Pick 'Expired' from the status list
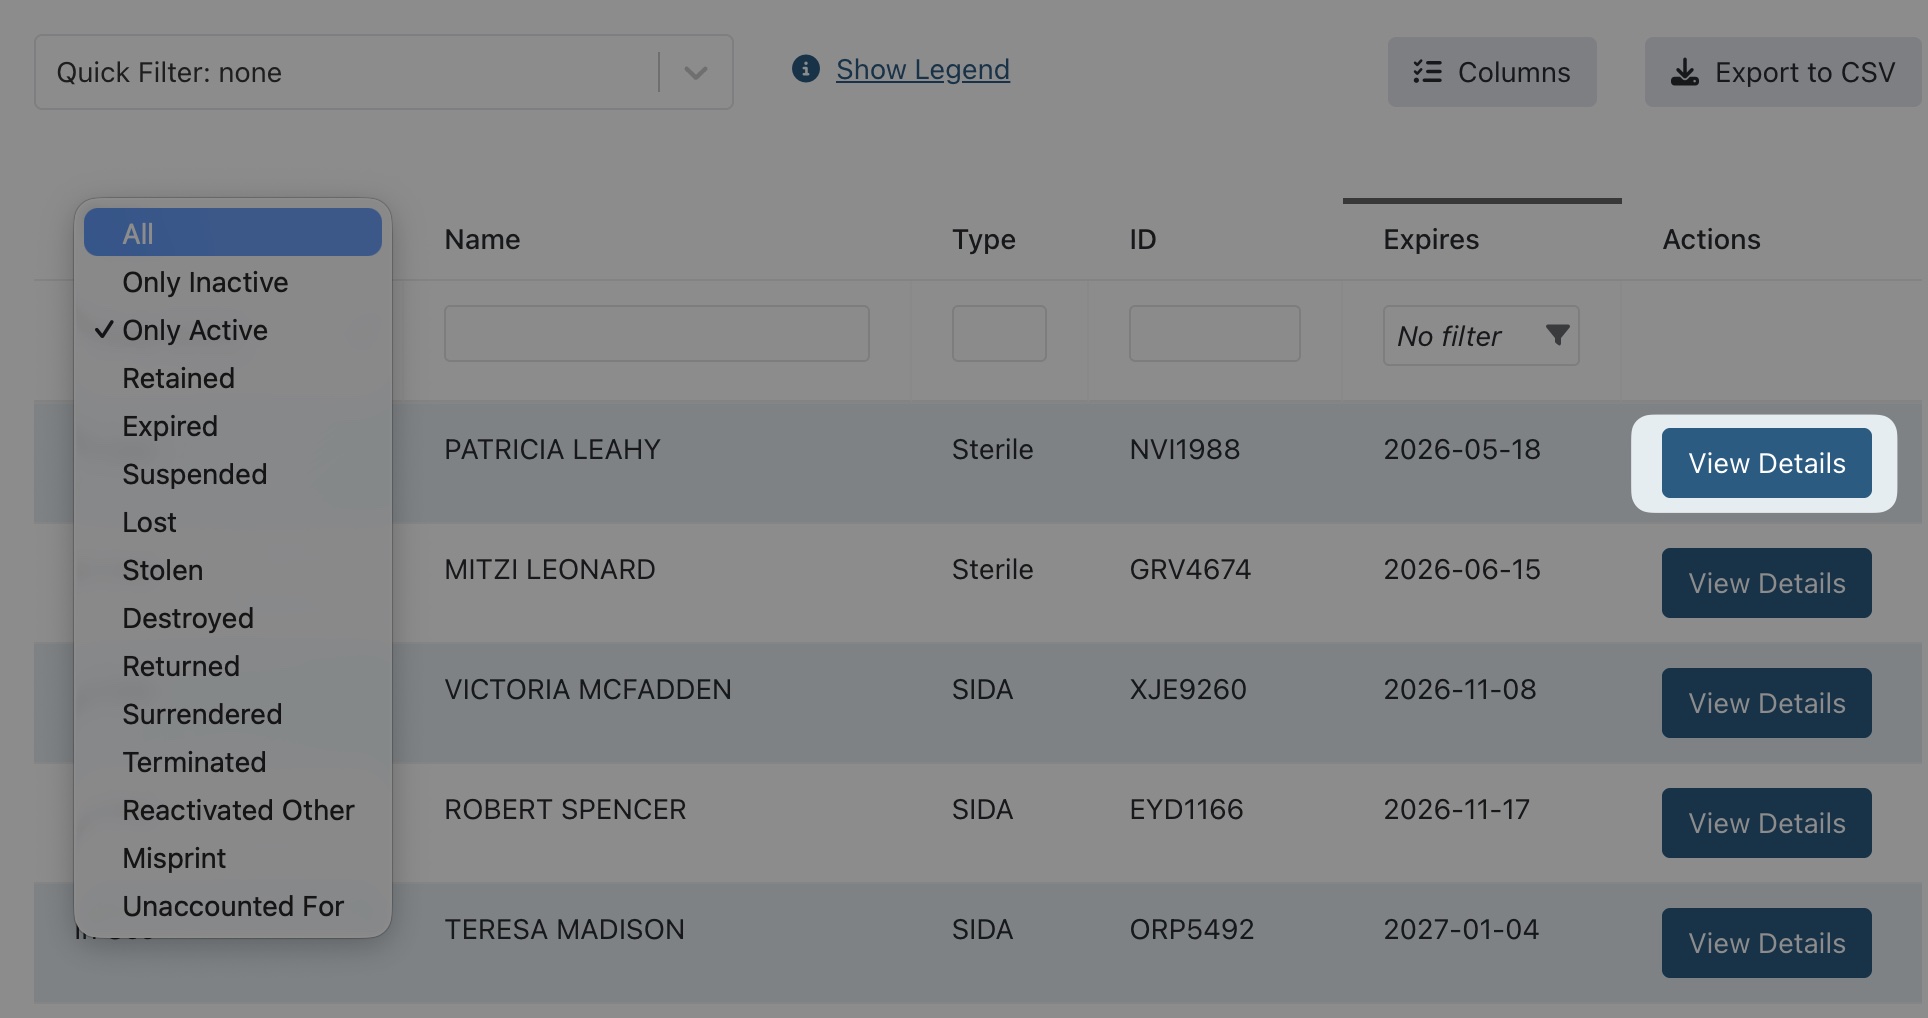Viewport: 1928px width, 1018px height. coord(170,426)
